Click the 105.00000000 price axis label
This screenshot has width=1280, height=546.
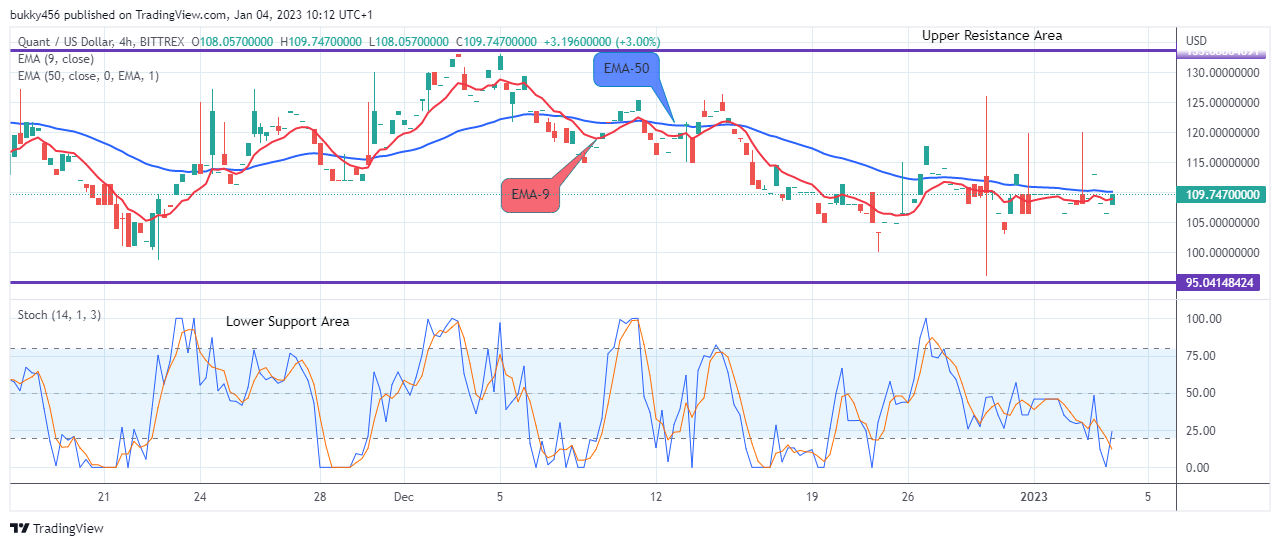click(1223, 223)
